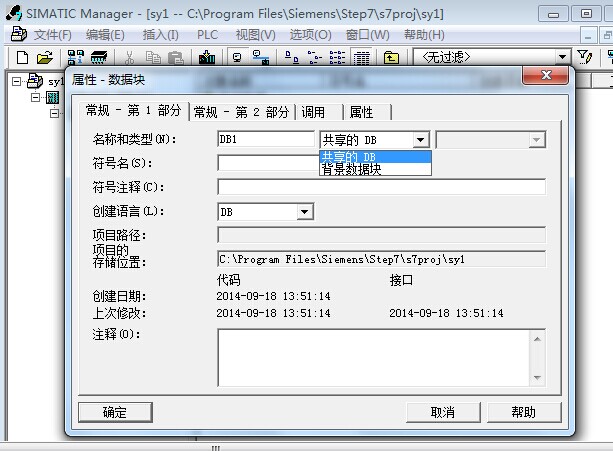Screen dimensions: 613x451
Task: Click the comment box scroll up arrow
Action: [537, 339]
